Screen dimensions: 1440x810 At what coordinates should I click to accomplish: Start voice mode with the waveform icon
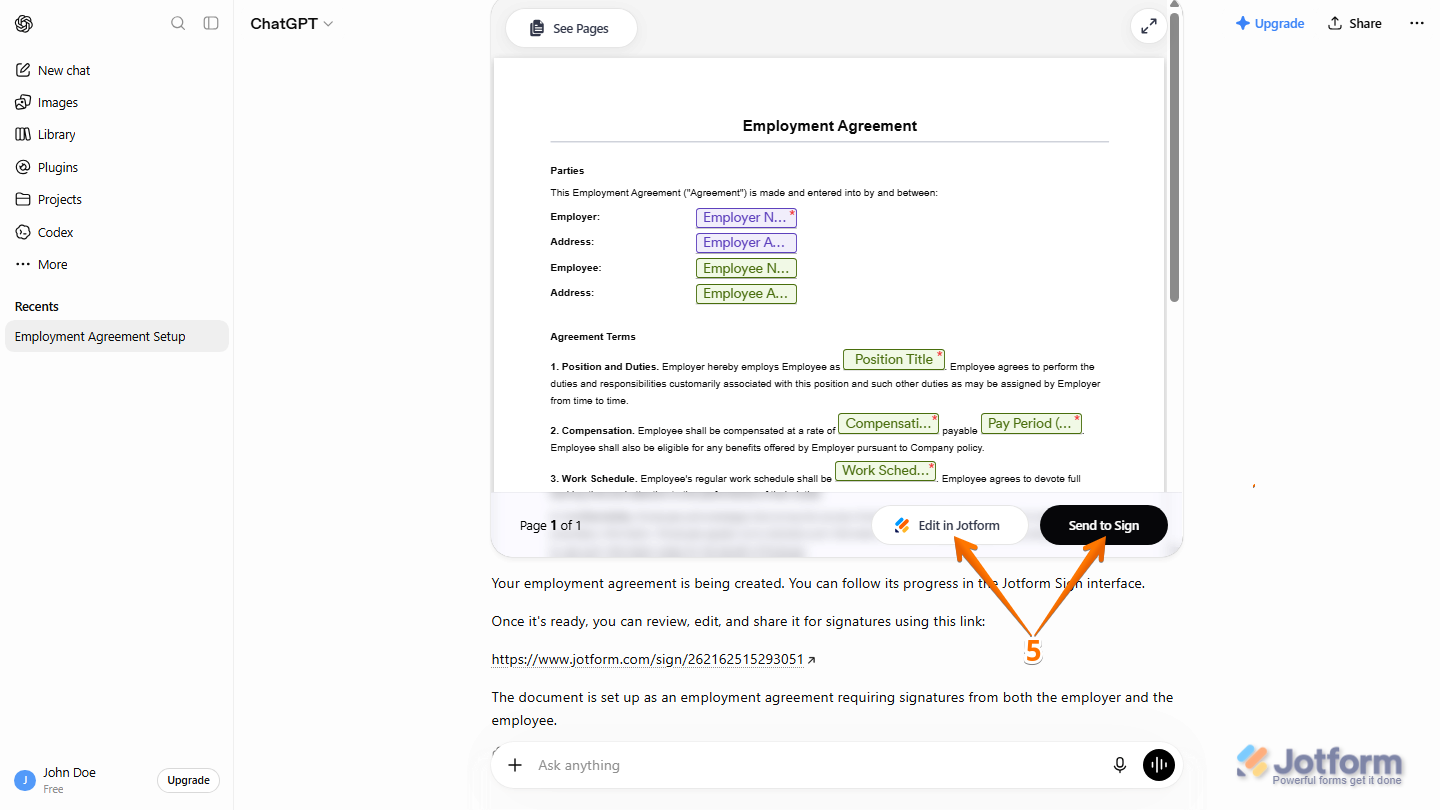(1158, 765)
